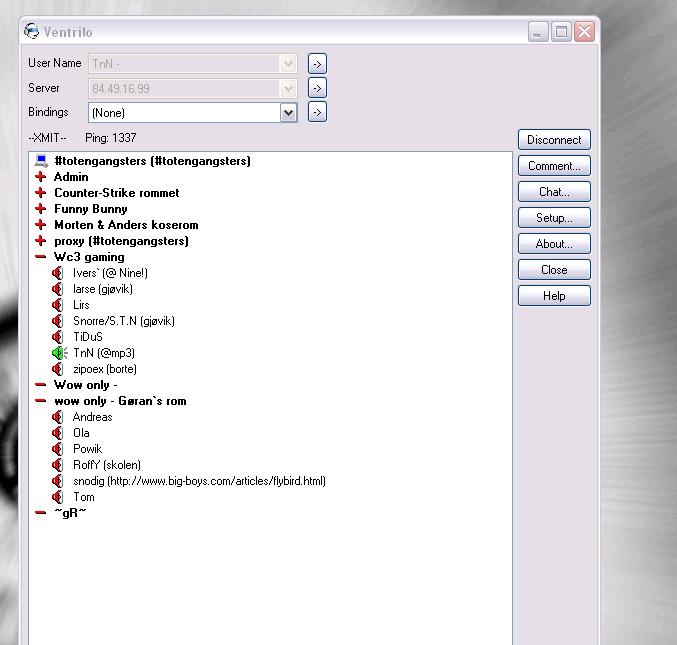The height and width of the screenshot is (645, 677).
Task: Click the green talking speaker icon for TnN
Action: (x=60, y=353)
